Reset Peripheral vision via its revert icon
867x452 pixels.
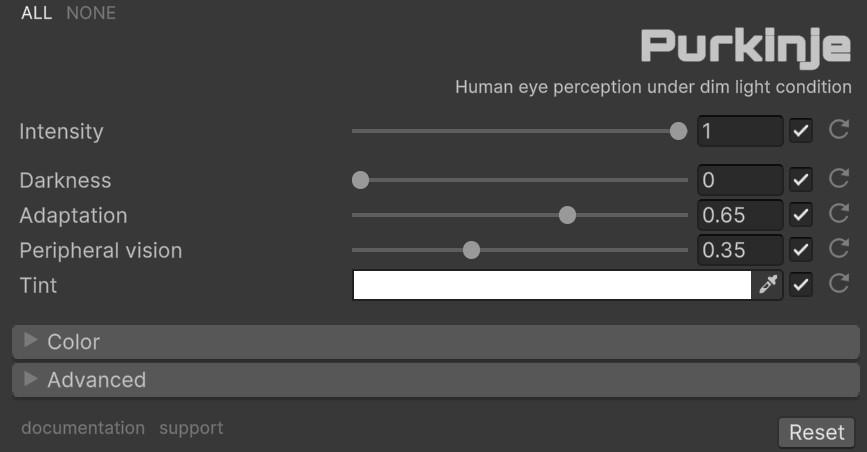839,249
